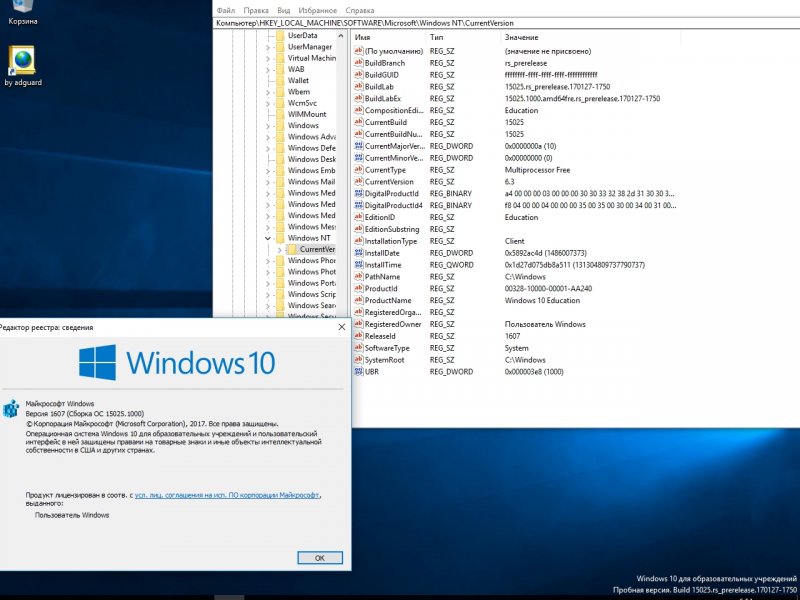The width and height of the screenshot is (800, 600).
Task: Open the Справка menu
Action: pos(360,10)
